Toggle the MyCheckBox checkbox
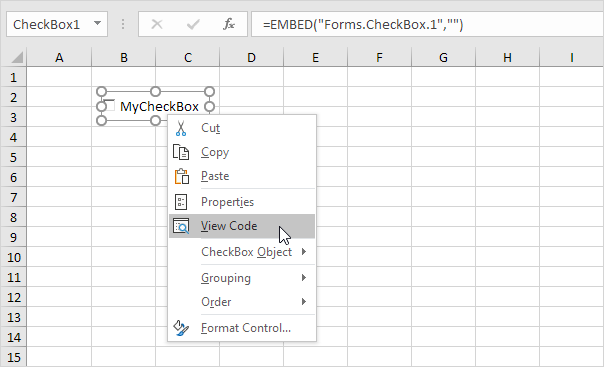 pyautogui.click(x=110, y=106)
